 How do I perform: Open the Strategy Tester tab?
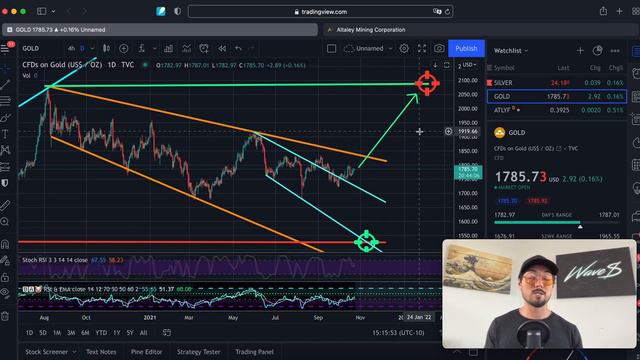click(x=198, y=352)
